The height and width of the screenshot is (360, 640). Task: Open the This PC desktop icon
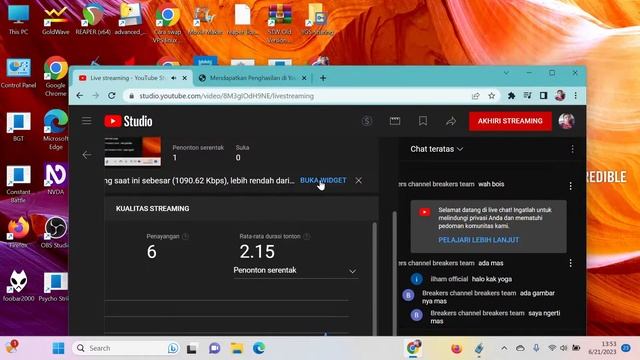[x=18, y=19]
